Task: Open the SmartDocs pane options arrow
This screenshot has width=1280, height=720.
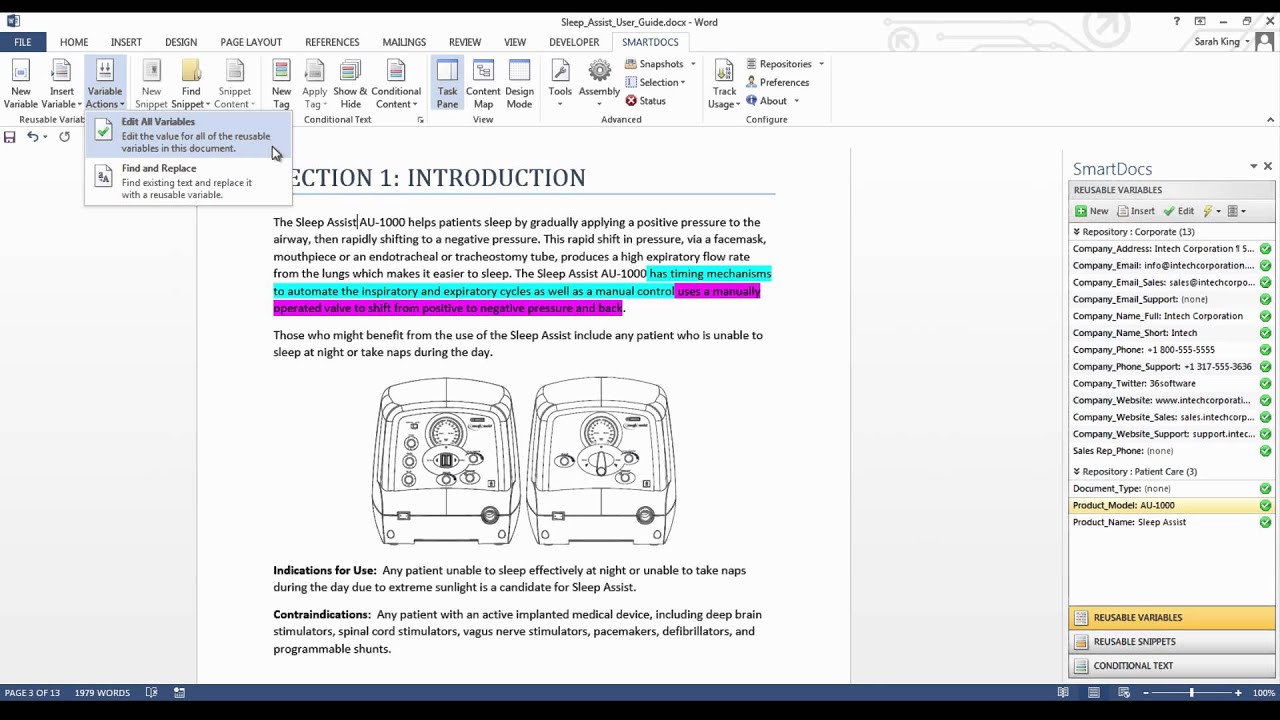Action: [1253, 167]
